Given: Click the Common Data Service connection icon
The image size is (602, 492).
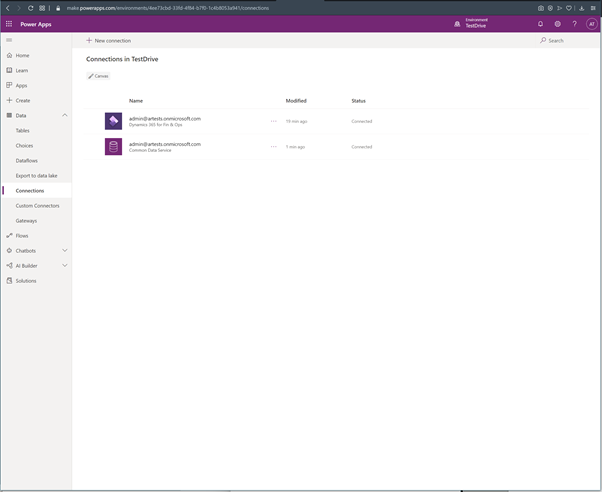Looking at the screenshot, I should pos(113,147).
